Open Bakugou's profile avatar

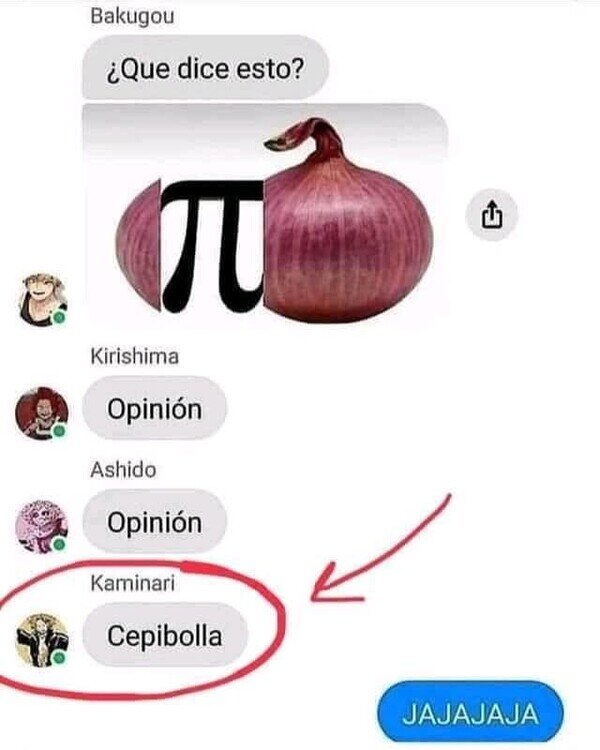point(42,300)
